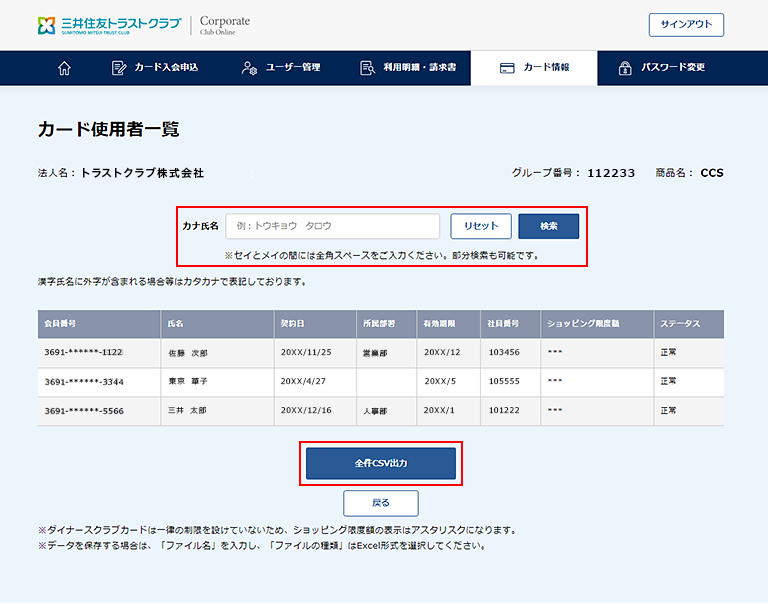Click expiry value 20XX/12
768x604 pixels.
click(x=442, y=352)
